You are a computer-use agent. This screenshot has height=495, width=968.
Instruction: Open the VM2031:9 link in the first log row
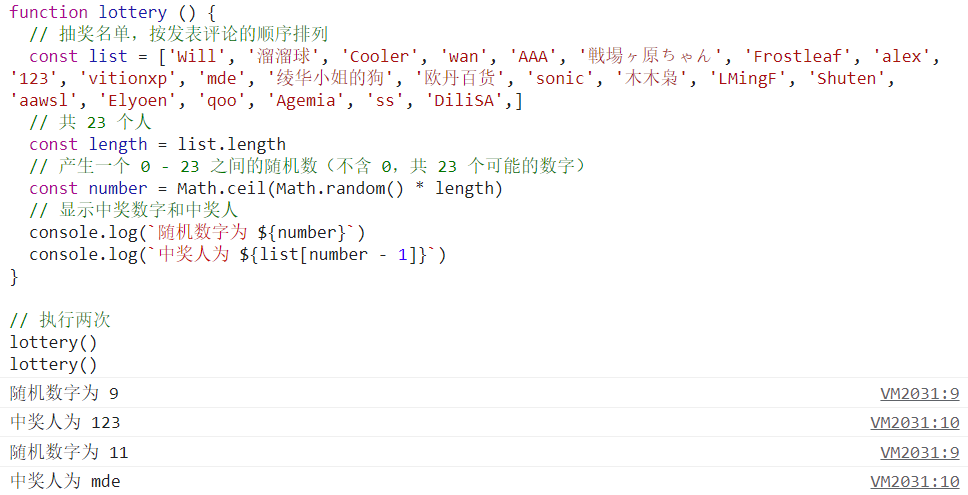[920, 394]
